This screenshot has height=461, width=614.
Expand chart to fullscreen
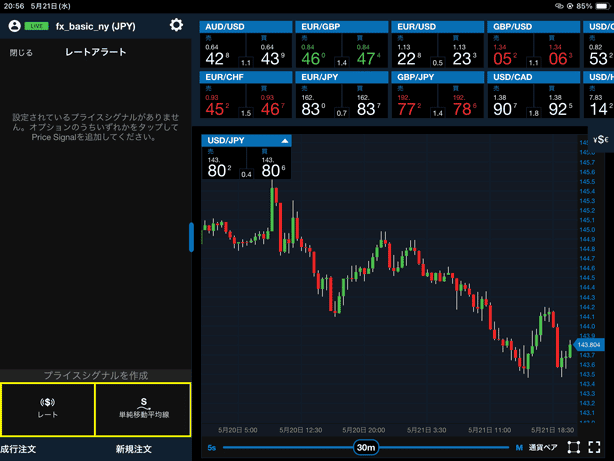tap(594, 447)
